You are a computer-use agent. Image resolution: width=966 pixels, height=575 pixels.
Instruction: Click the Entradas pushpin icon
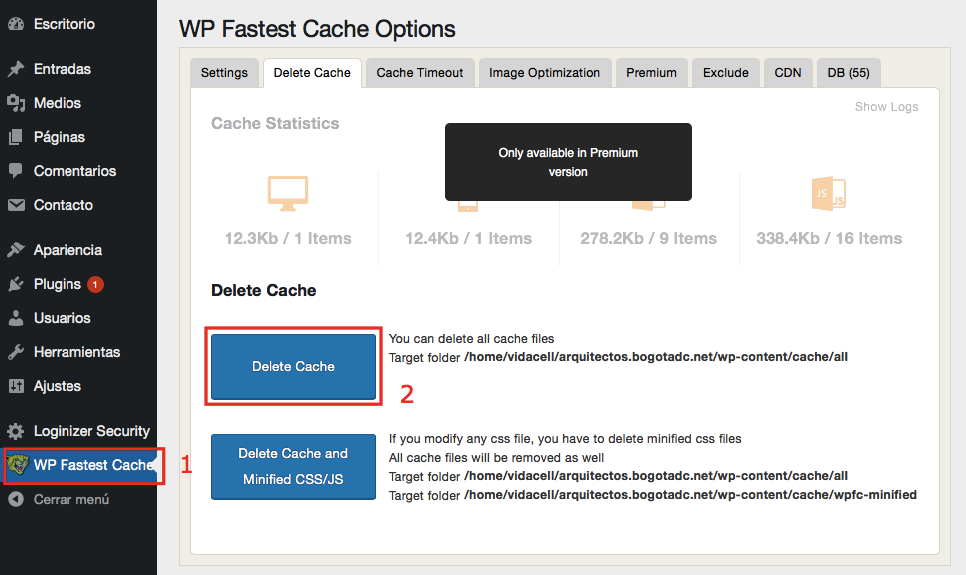click(16, 69)
